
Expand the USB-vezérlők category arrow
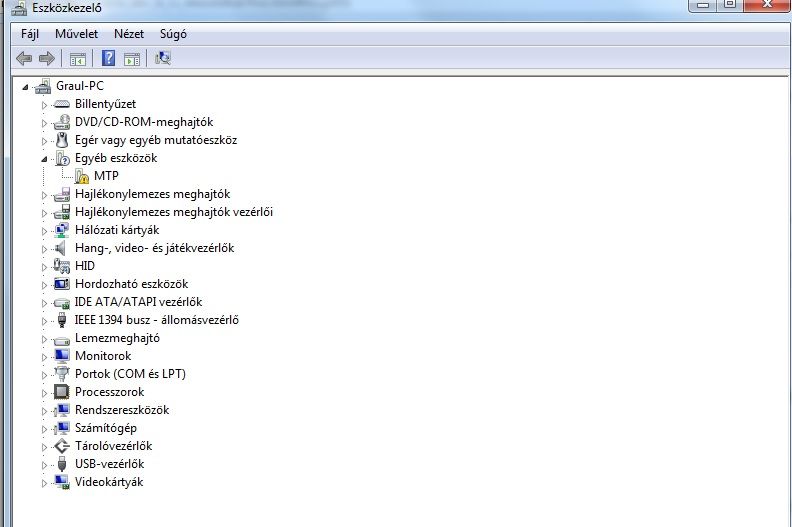[44, 465]
